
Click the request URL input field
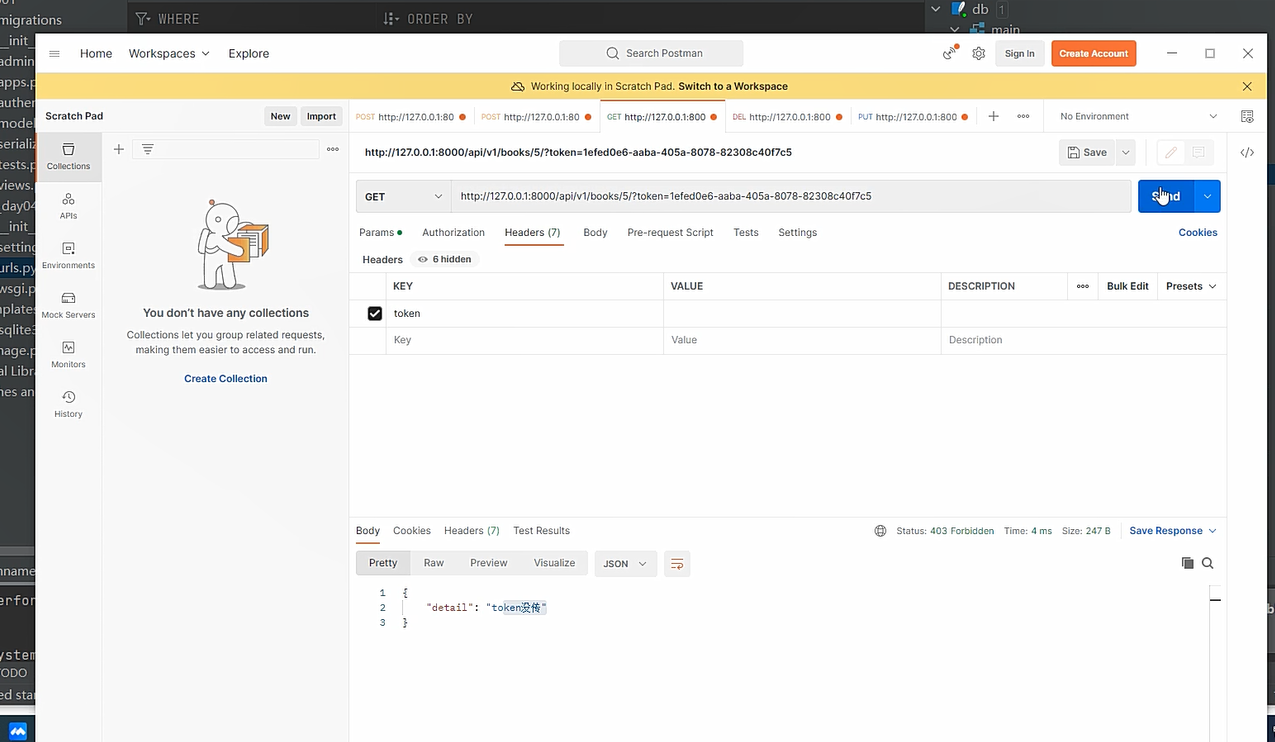pyautogui.click(x=790, y=197)
